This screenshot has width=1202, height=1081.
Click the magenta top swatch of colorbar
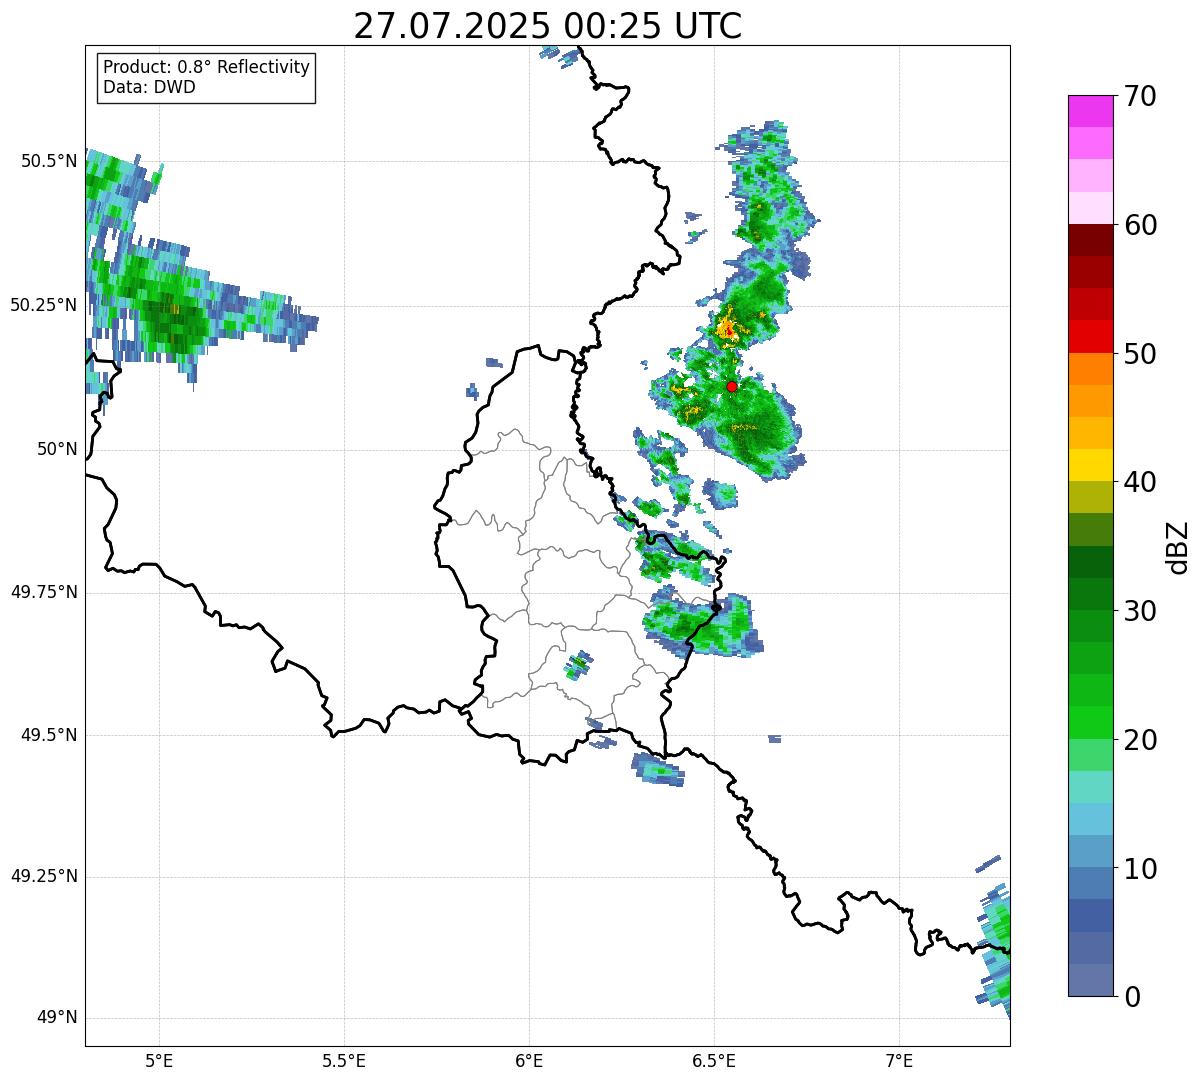coord(1090,111)
